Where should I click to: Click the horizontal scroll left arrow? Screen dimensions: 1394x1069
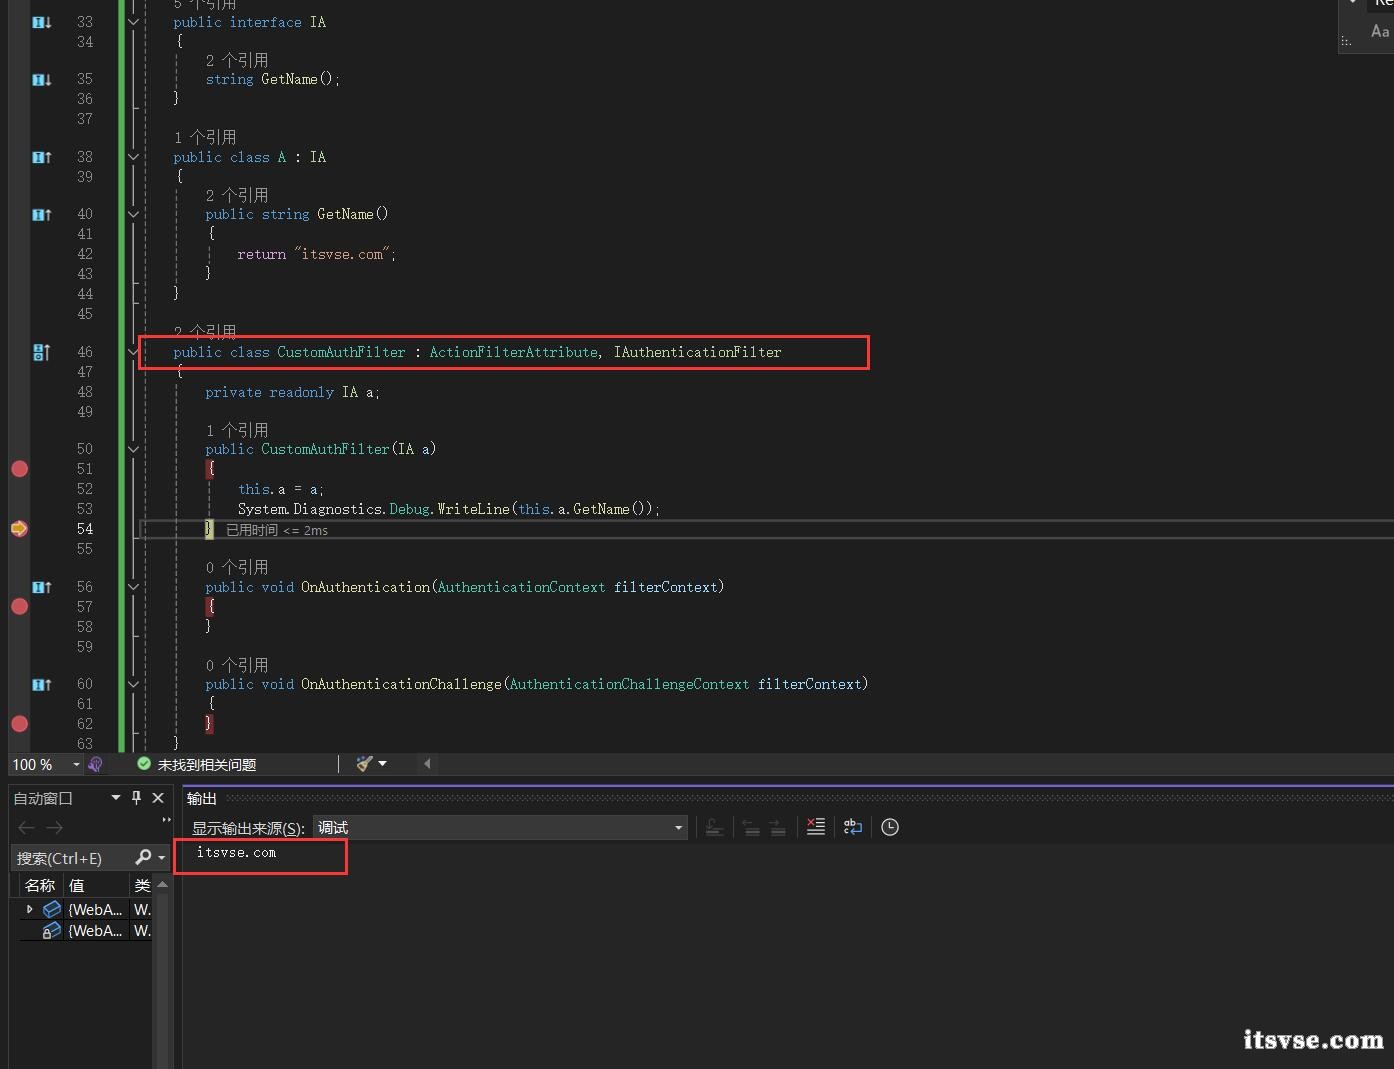[x=427, y=764]
